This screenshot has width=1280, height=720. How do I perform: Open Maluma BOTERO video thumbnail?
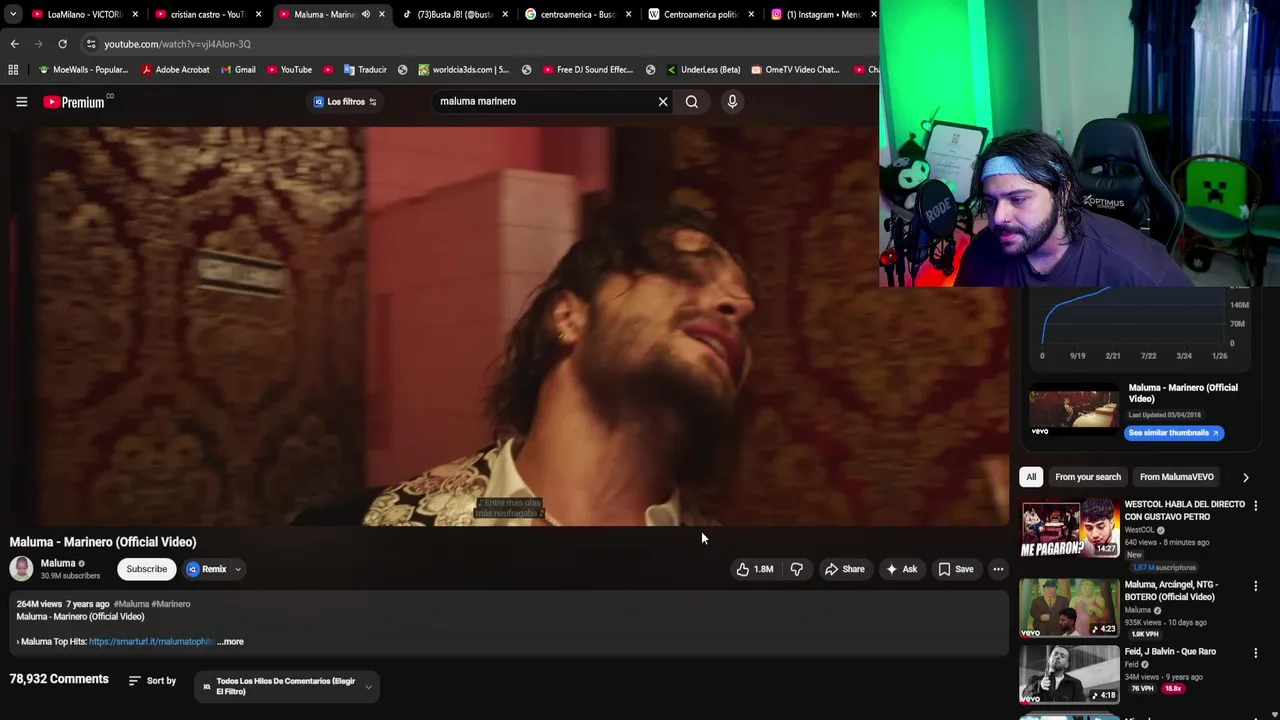pos(1070,607)
